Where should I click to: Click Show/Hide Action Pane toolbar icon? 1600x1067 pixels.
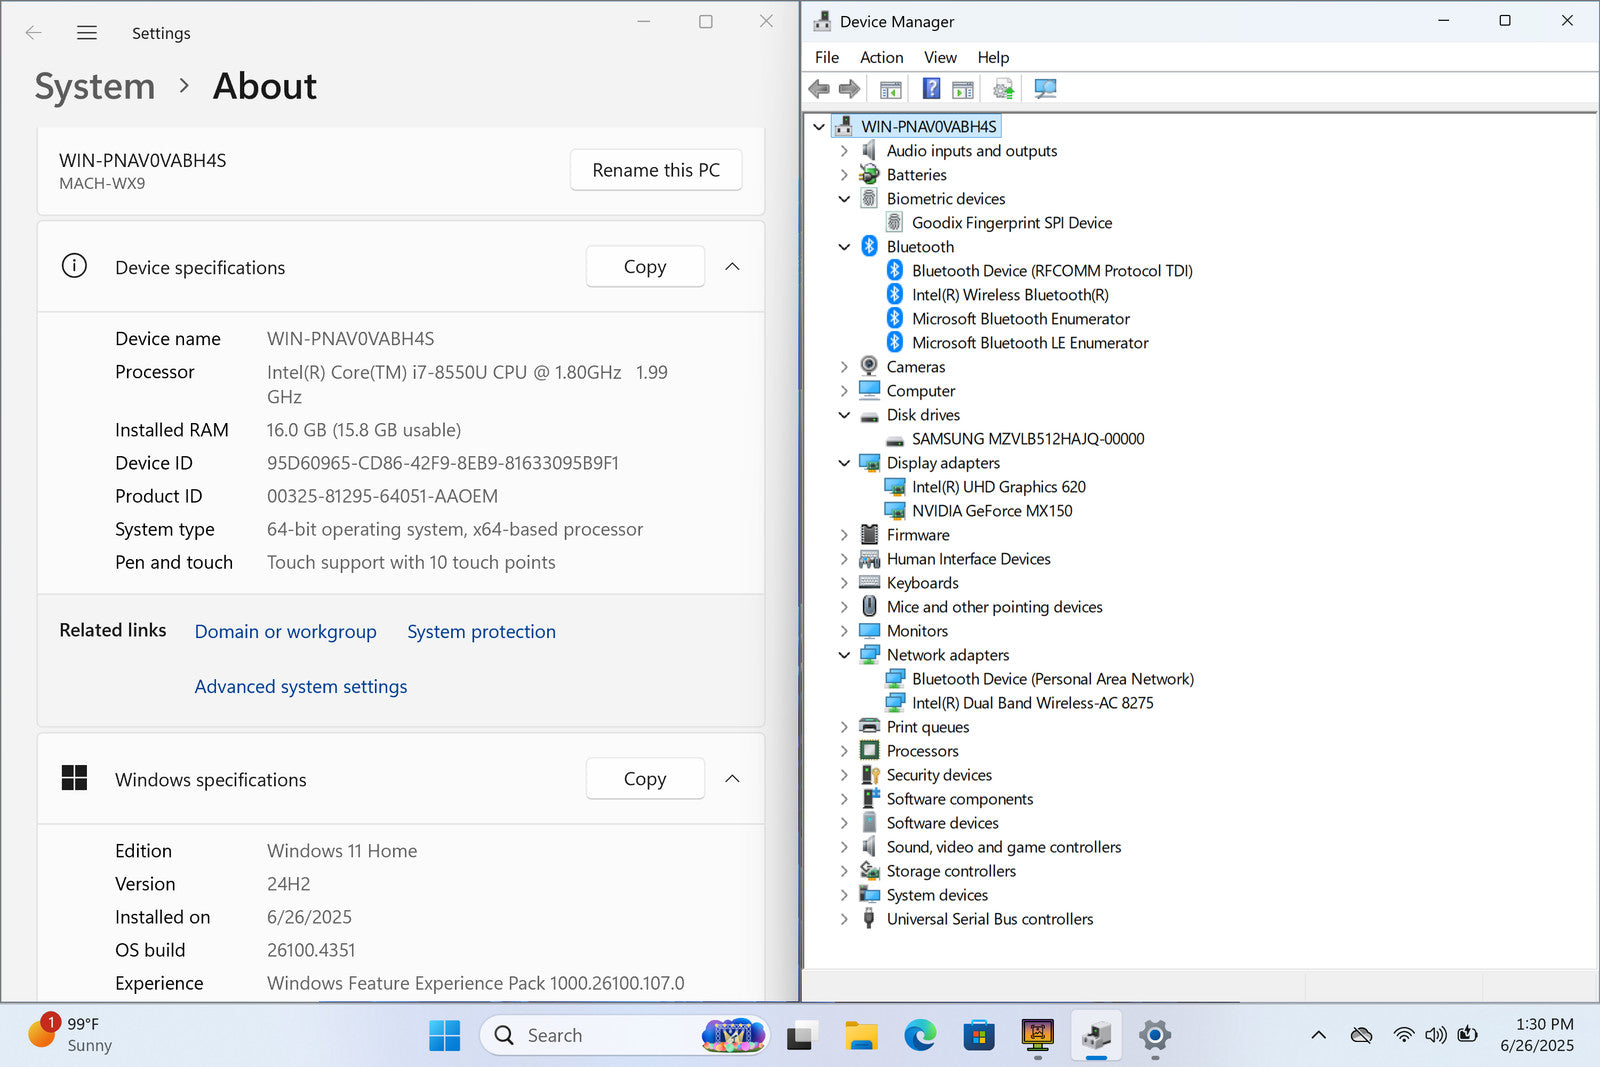pyautogui.click(x=962, y=90)
